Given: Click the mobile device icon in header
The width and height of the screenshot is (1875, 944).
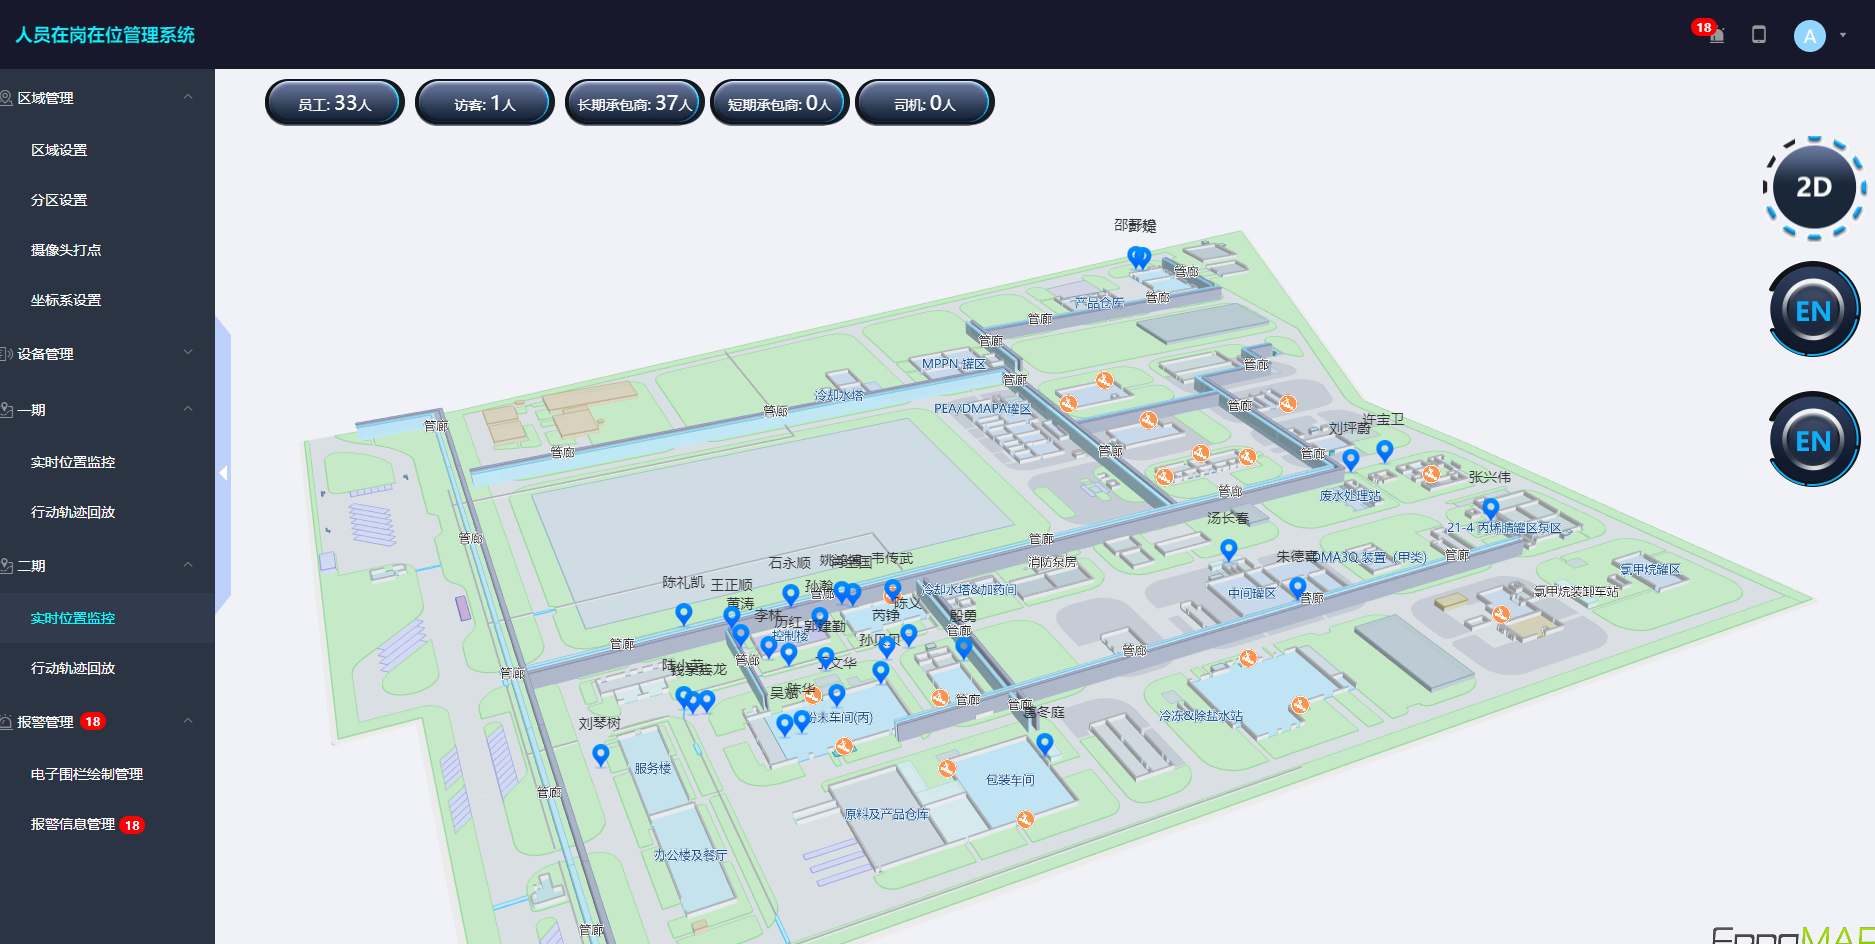Looking at the screenshot, I should (x=1759, y=35).
